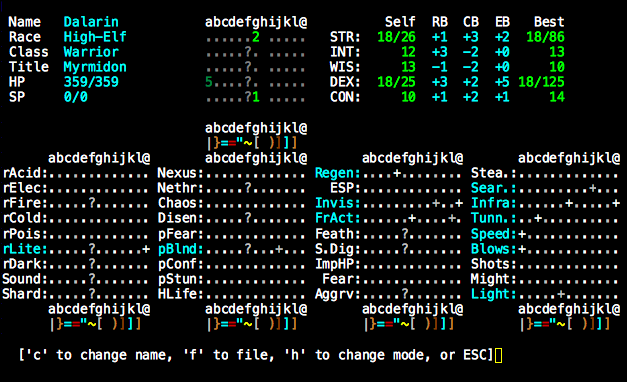Click the DEX: stat label
The height and width of the screenshot is (382, 627).
pyautogui.click(x=345, y=82)
